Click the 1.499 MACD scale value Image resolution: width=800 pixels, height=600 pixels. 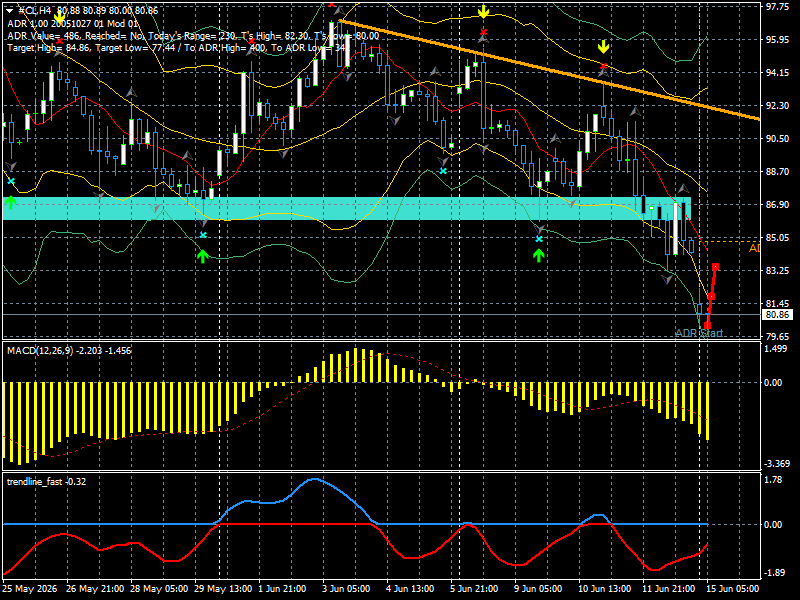coord(776,348)
